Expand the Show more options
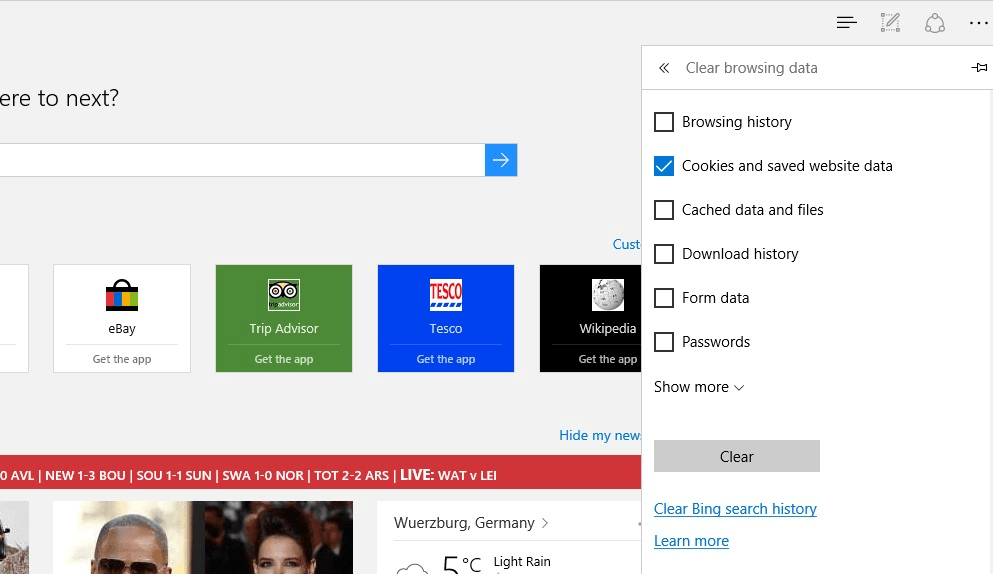993x574 pixels. [x=699, y=387]
